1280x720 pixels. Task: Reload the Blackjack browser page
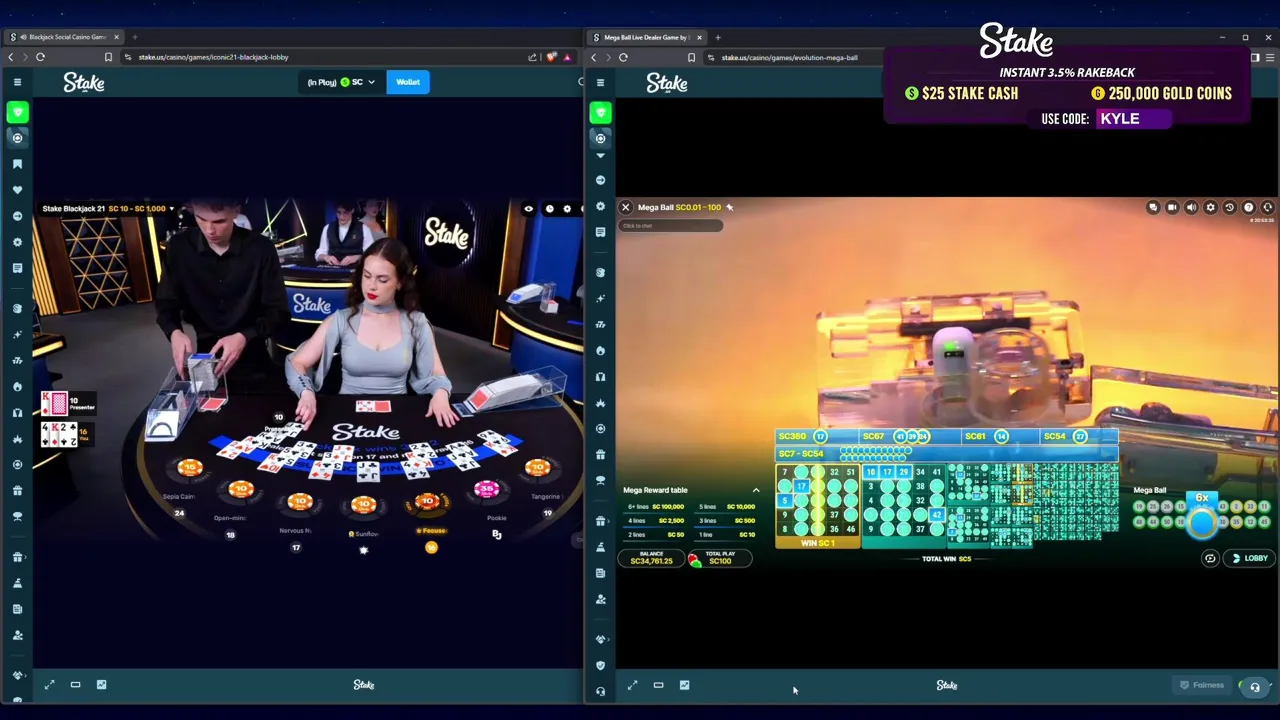40,57
